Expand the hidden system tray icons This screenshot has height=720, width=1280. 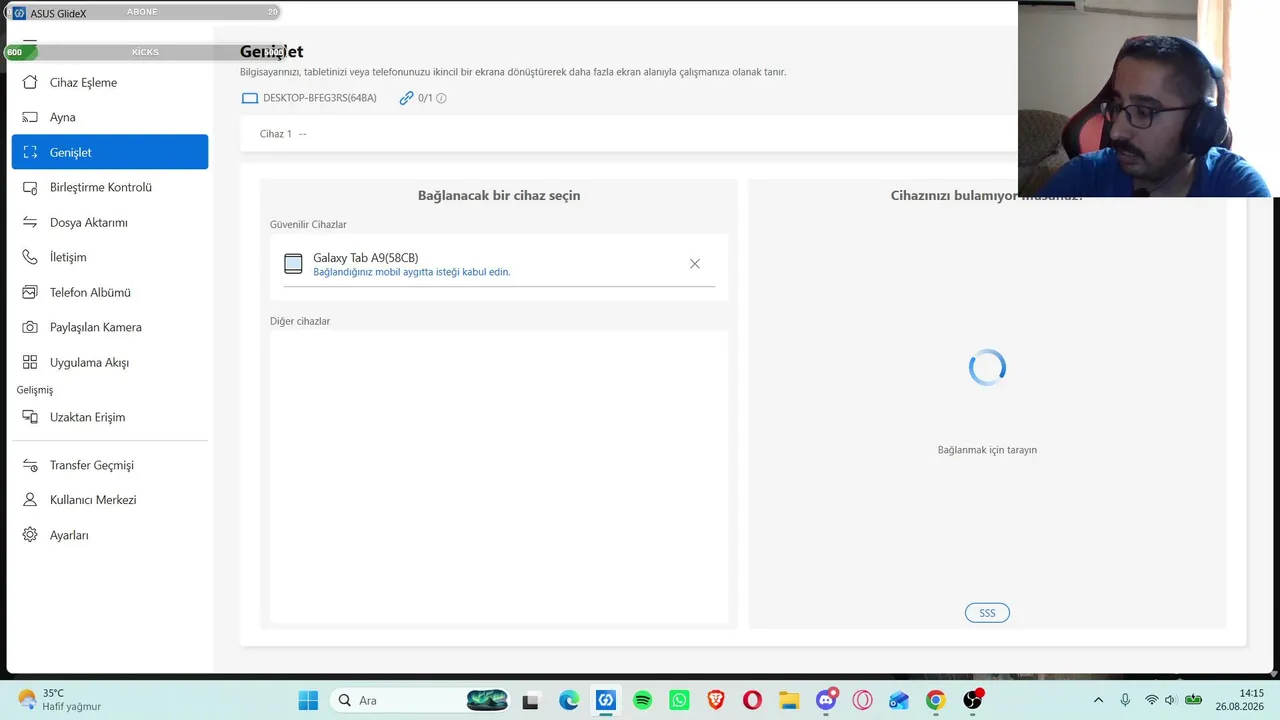coord(1098,700)
